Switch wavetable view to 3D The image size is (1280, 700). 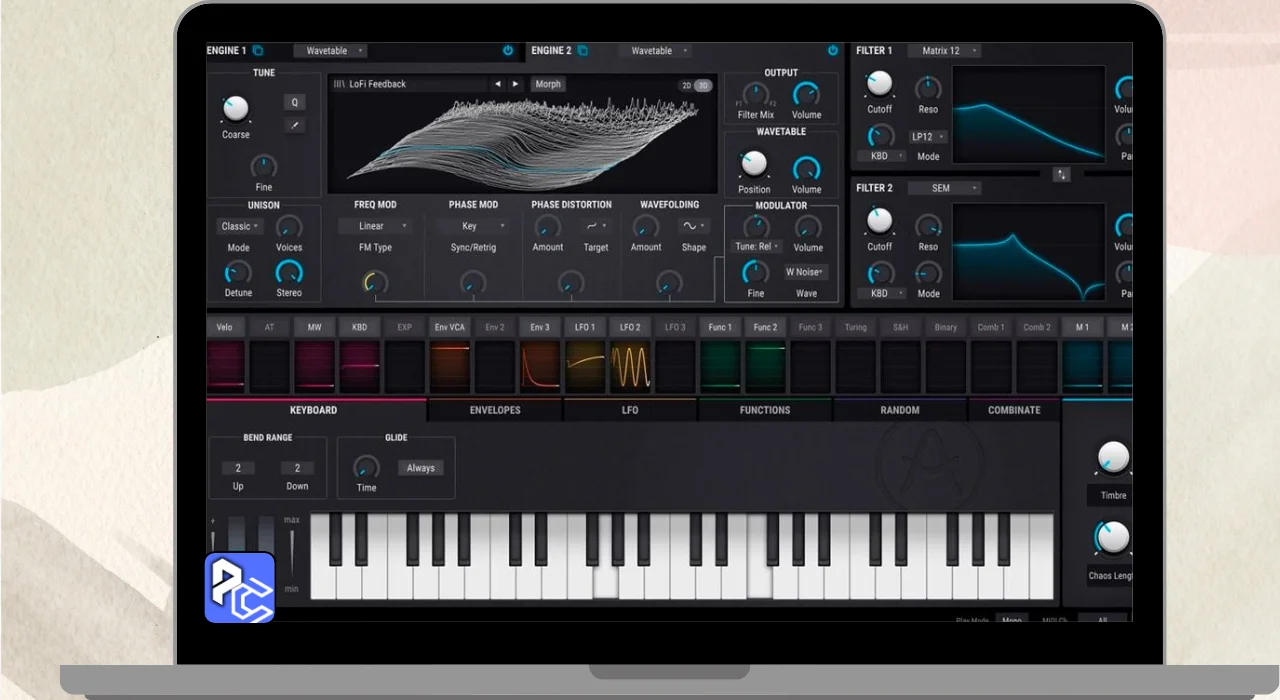[x=703, y=85]
